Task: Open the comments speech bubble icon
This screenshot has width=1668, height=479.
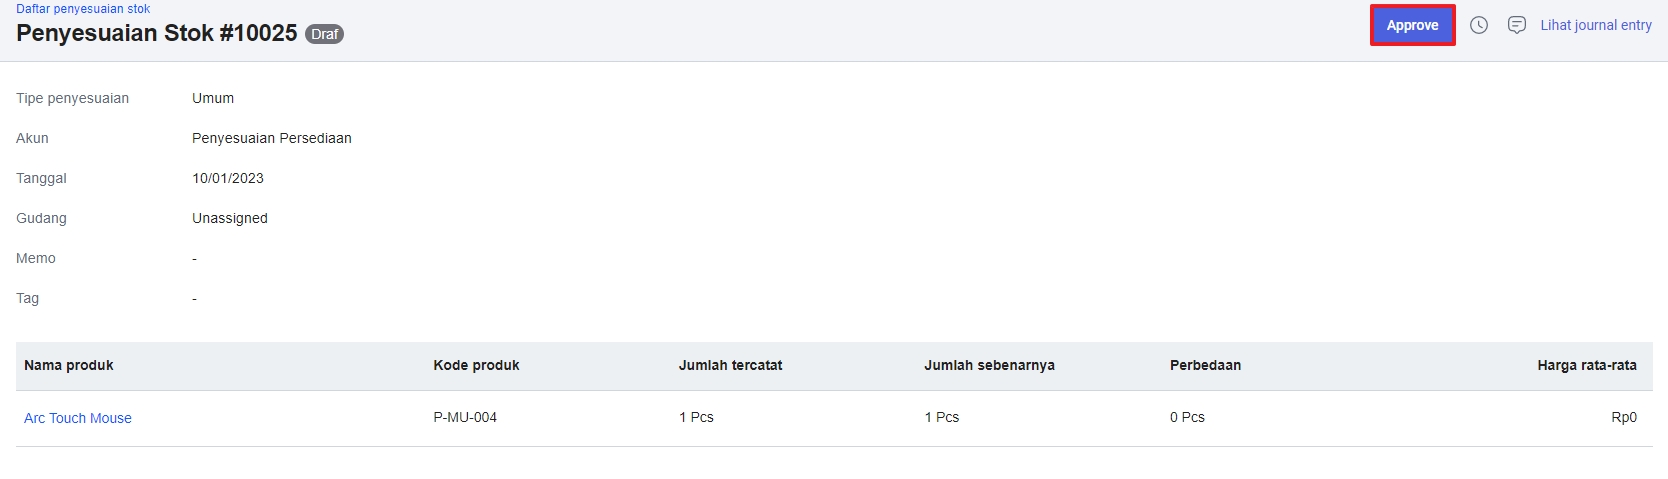Action: (1517, 26)
